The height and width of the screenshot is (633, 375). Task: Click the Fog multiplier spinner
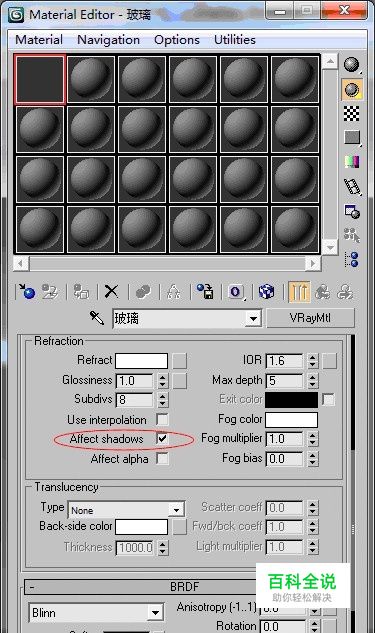pyautogui.click(x=312, y=439)
